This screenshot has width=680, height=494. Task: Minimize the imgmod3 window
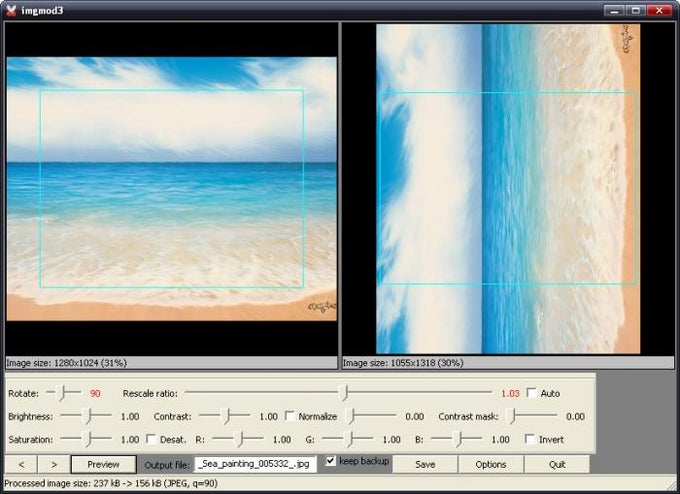point(615,10)
